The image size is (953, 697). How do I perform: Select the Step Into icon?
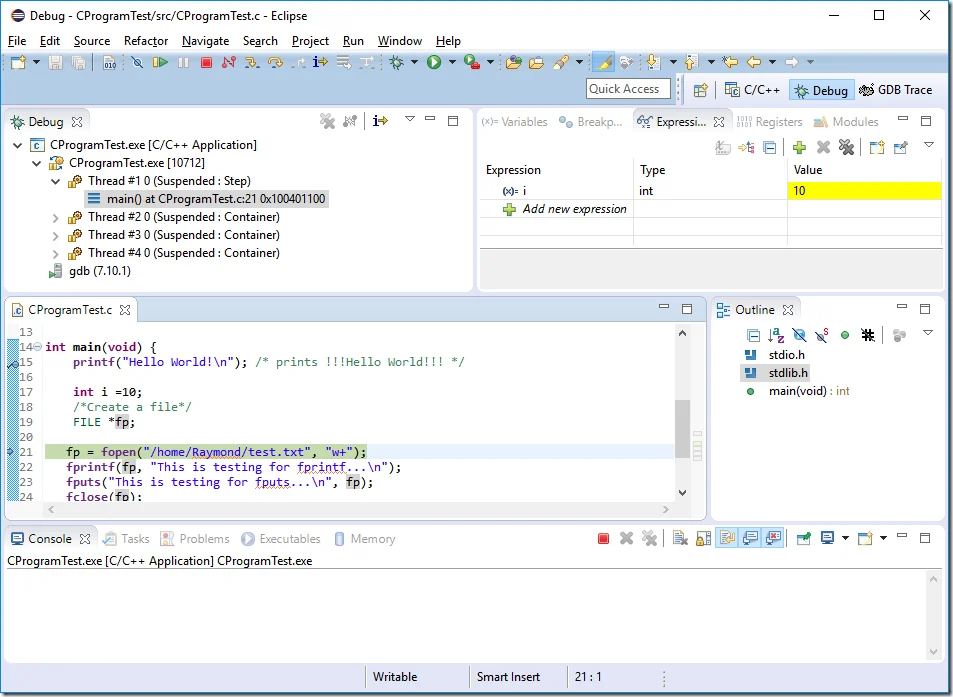pos(253,61)
